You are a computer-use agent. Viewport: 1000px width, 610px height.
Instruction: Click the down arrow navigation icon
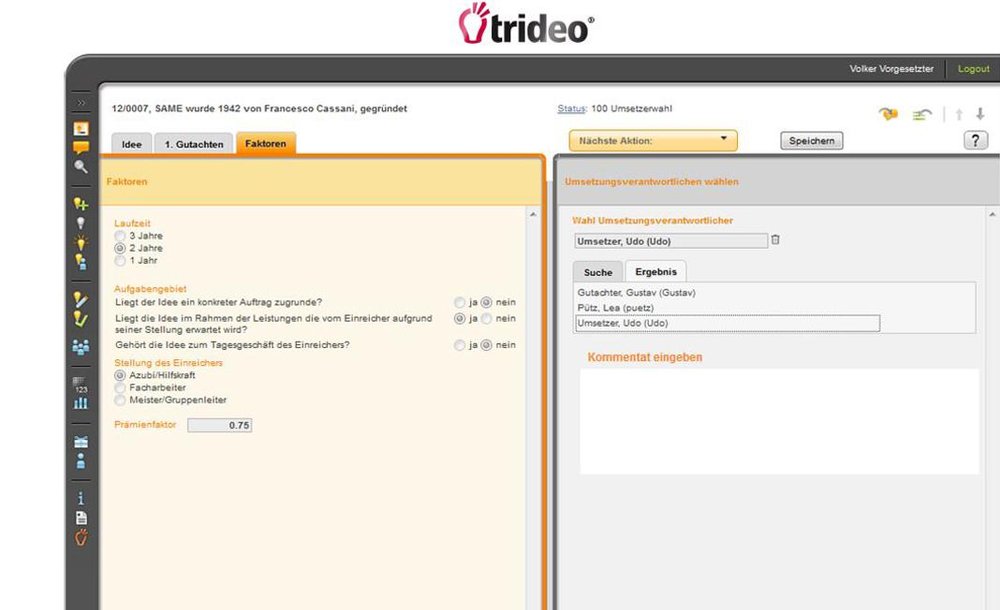point(980,114)
